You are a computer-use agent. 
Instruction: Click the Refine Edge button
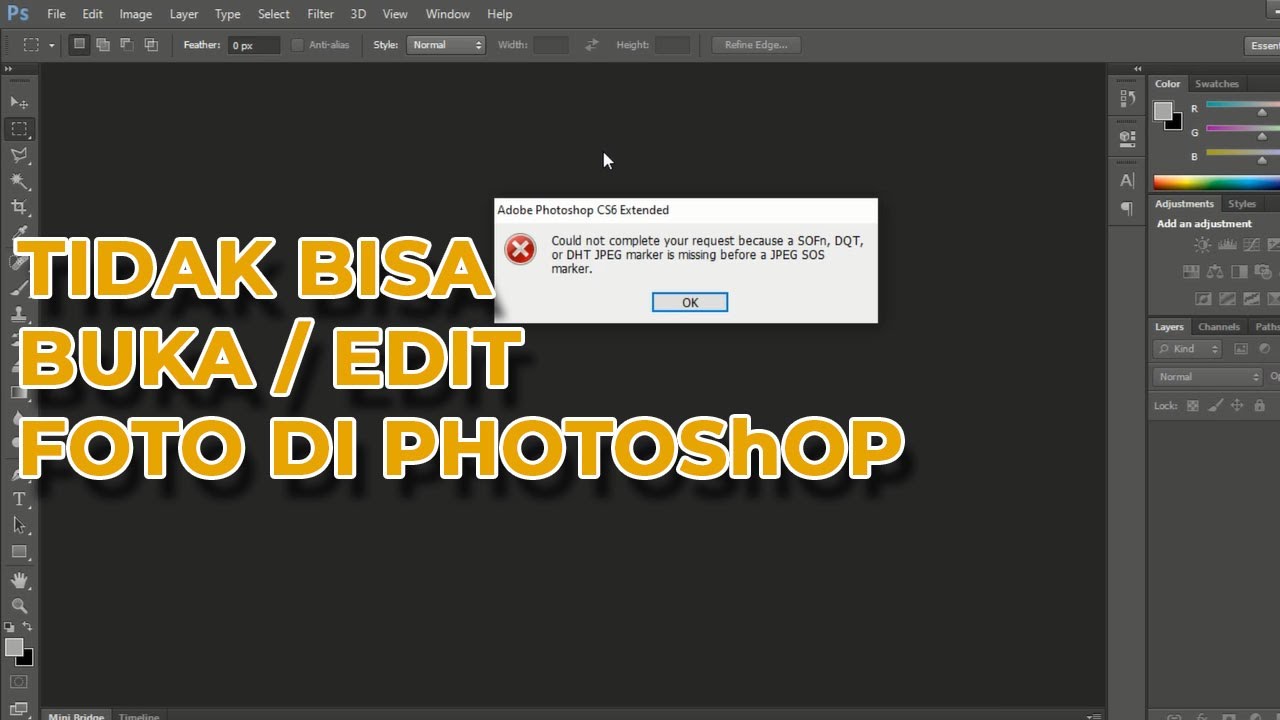click(x=756, y=45)
